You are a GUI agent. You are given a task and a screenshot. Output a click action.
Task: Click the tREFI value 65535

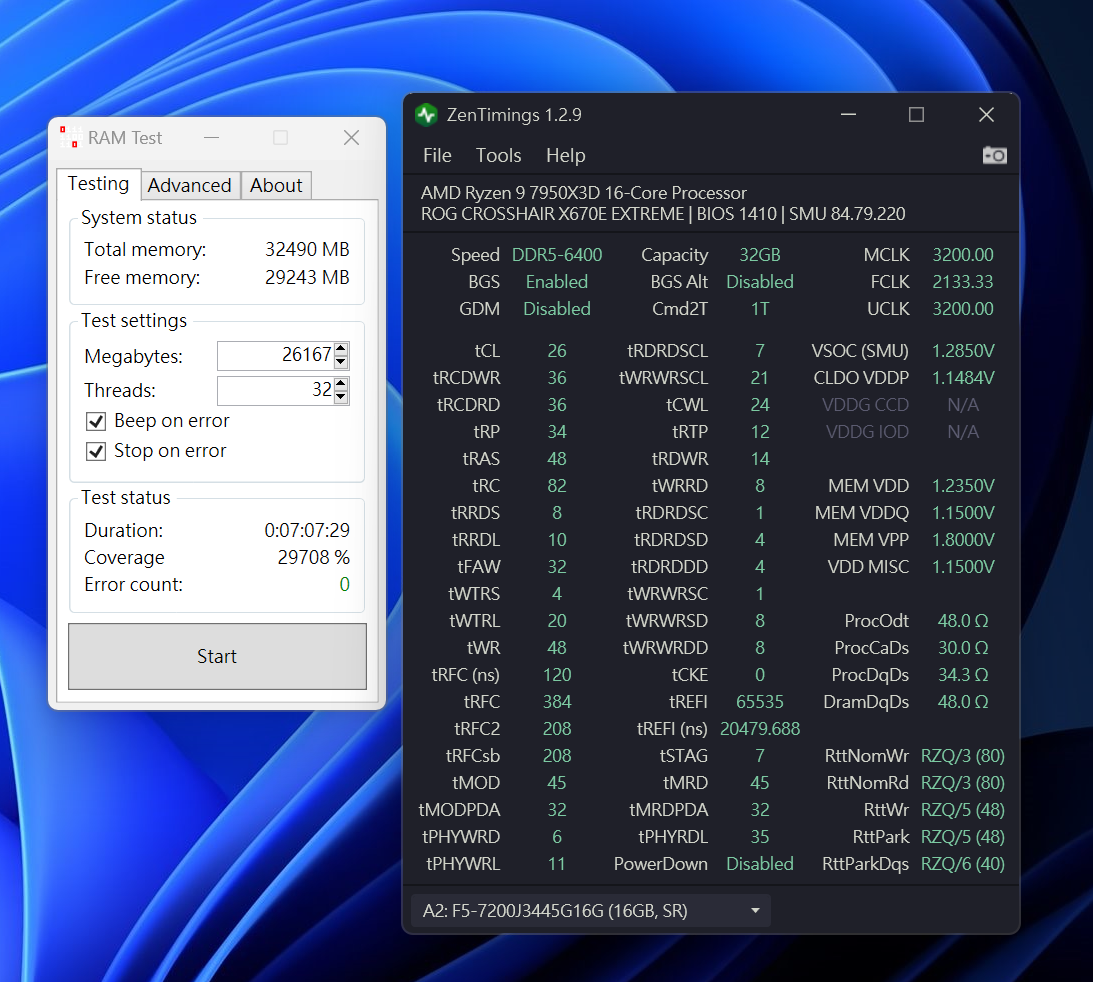point(760,702)
